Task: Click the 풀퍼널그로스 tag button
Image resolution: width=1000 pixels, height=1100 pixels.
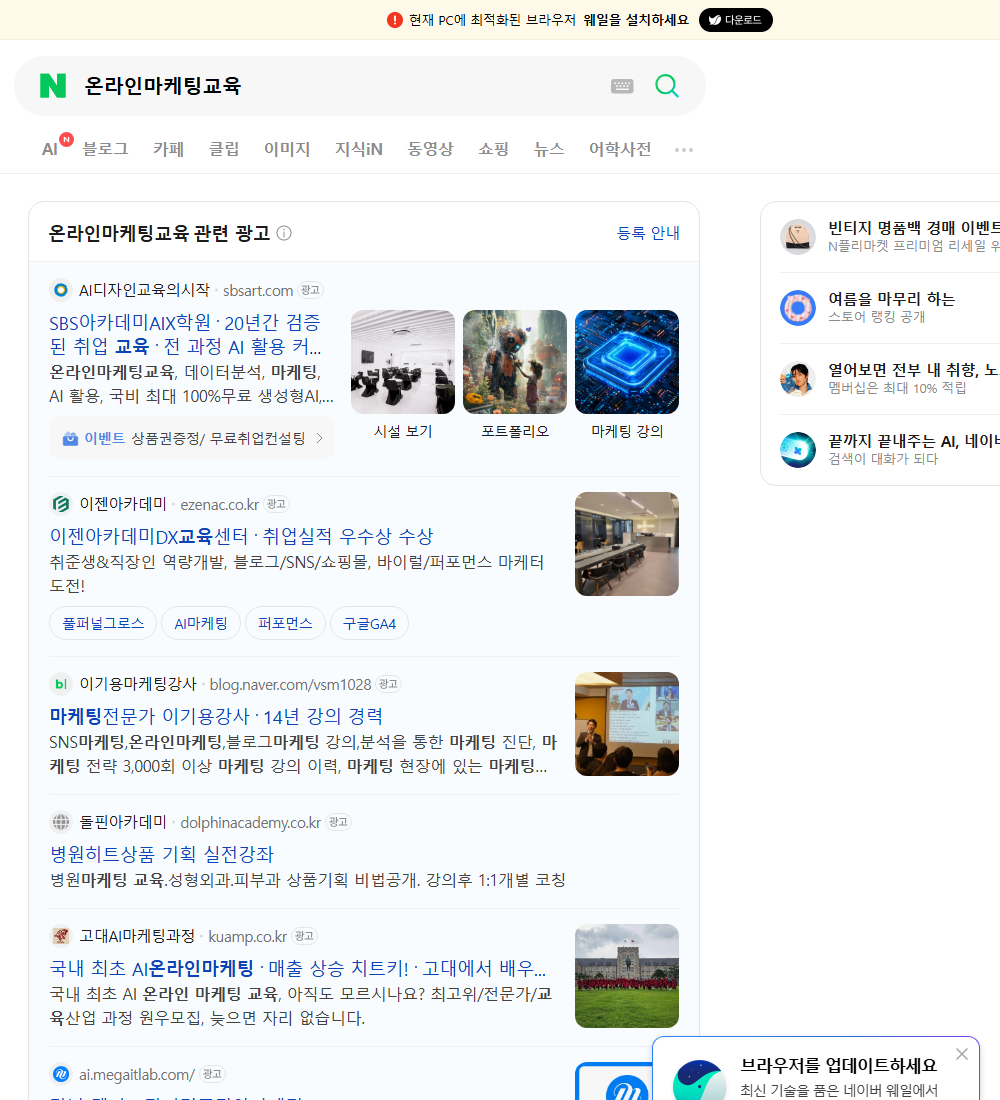Action: [x=103, y=623]
